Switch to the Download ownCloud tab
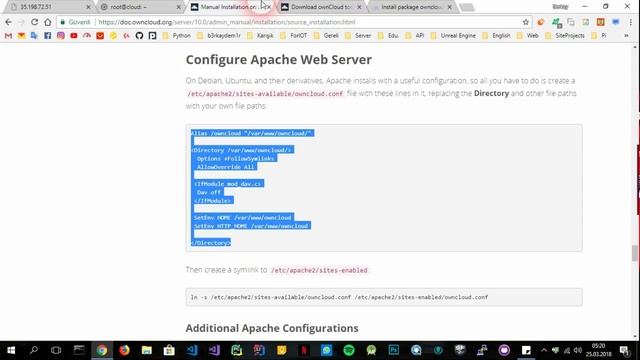 (320, 7)
